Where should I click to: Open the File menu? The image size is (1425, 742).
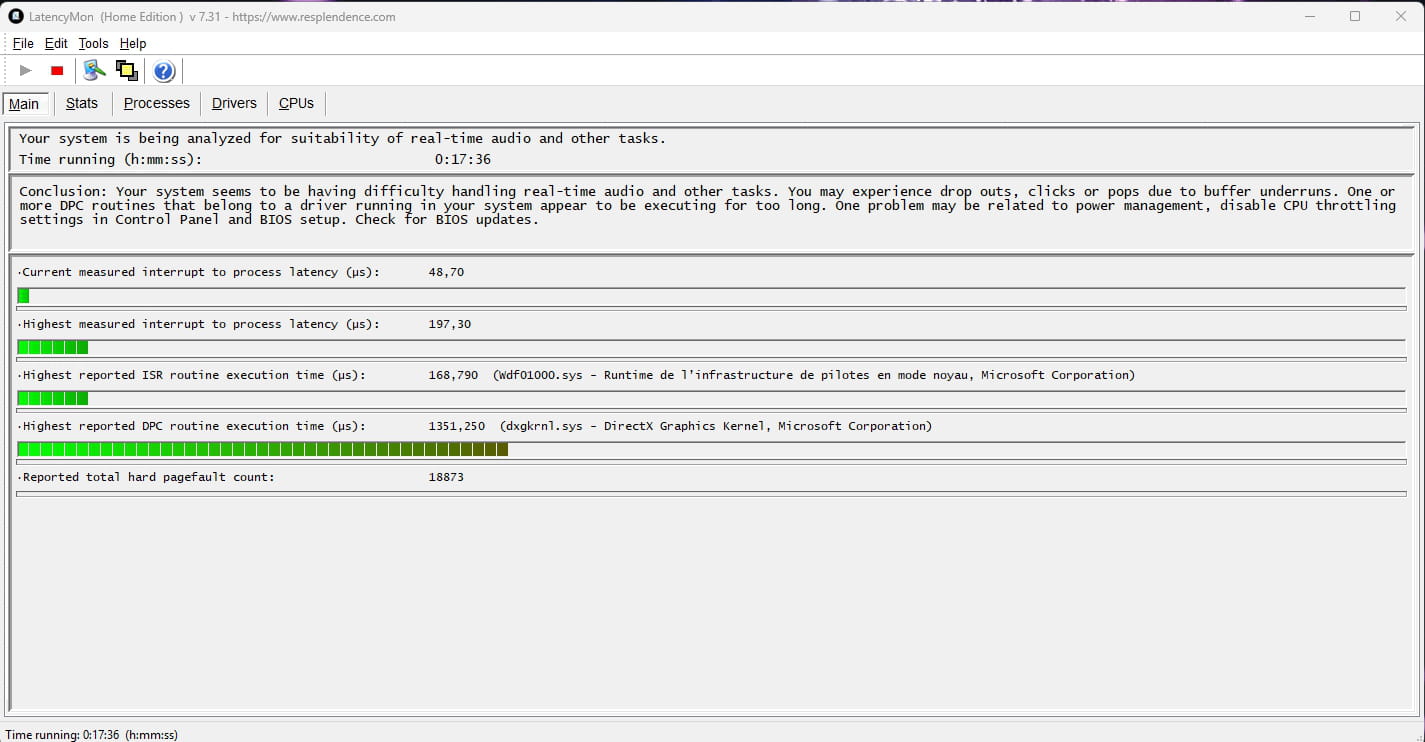pos(23,43)
